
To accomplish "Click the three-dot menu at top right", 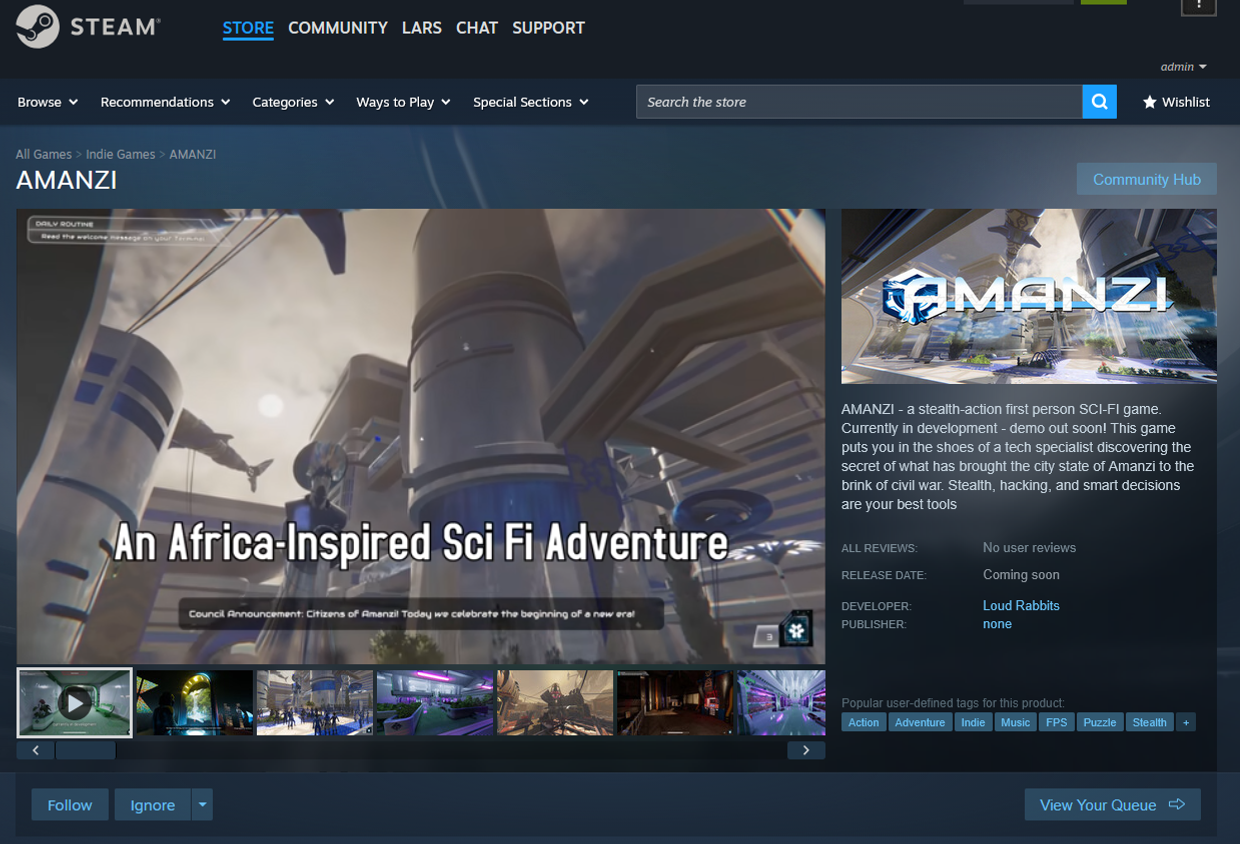I will (1199, 6).
